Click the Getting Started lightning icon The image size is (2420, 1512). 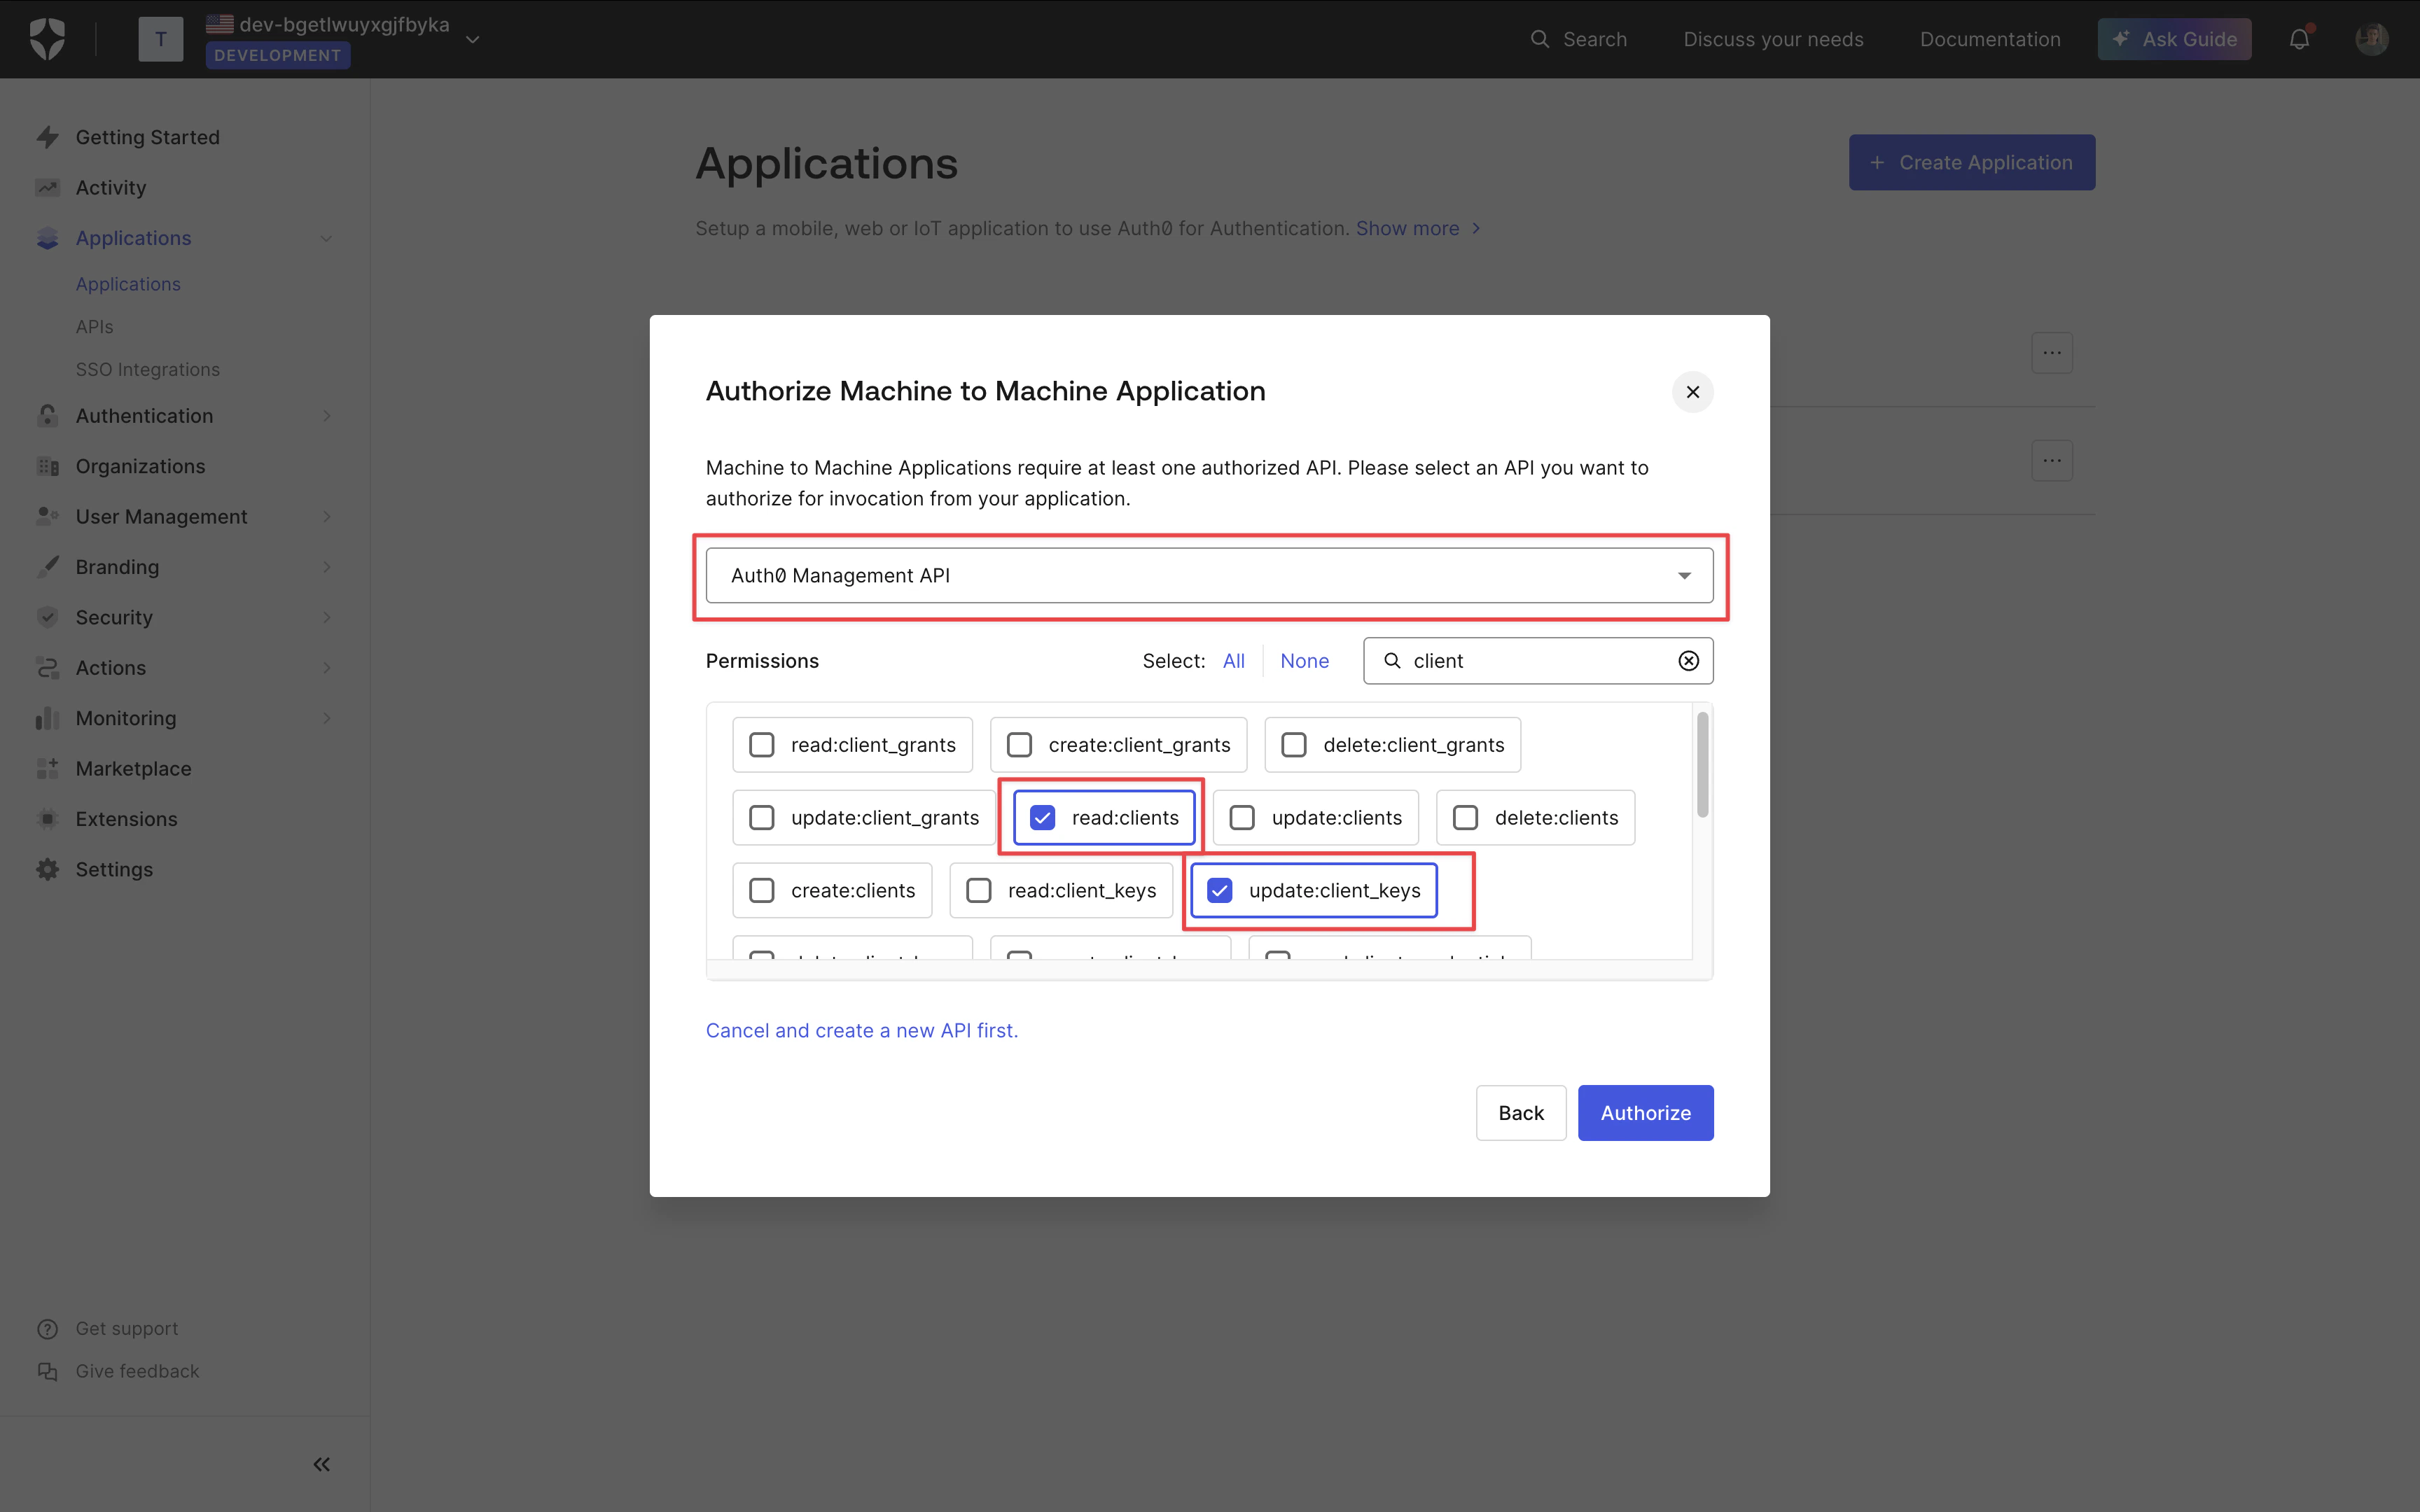pos(47,137)
